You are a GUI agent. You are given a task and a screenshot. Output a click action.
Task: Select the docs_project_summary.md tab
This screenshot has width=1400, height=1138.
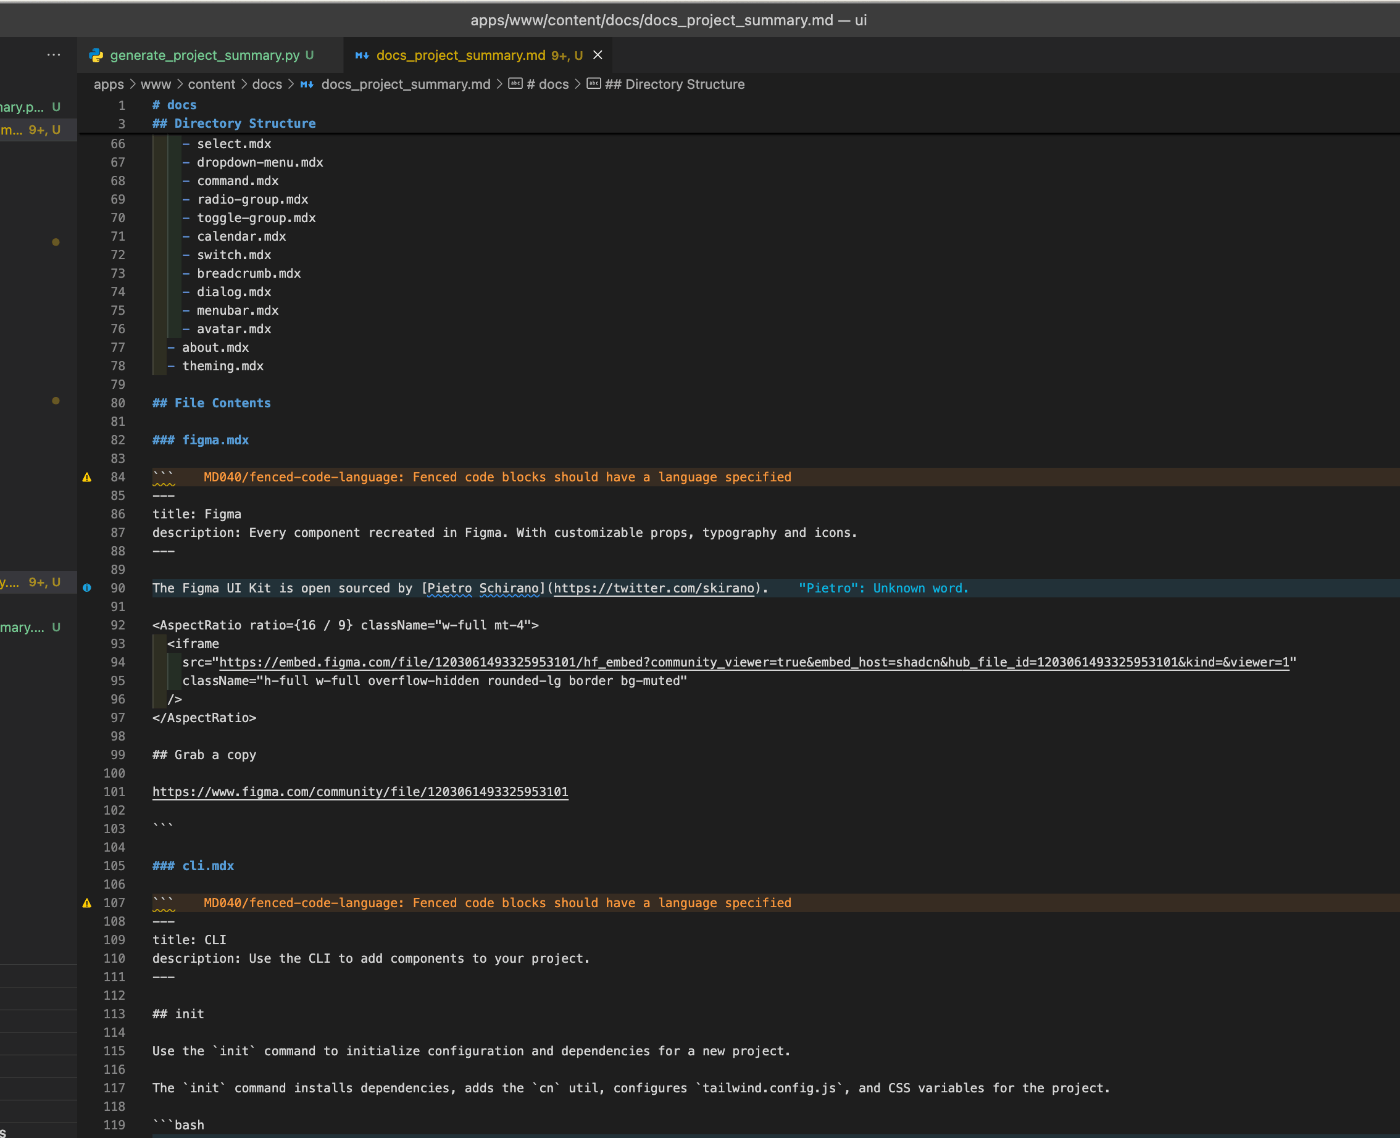(478, 56)
